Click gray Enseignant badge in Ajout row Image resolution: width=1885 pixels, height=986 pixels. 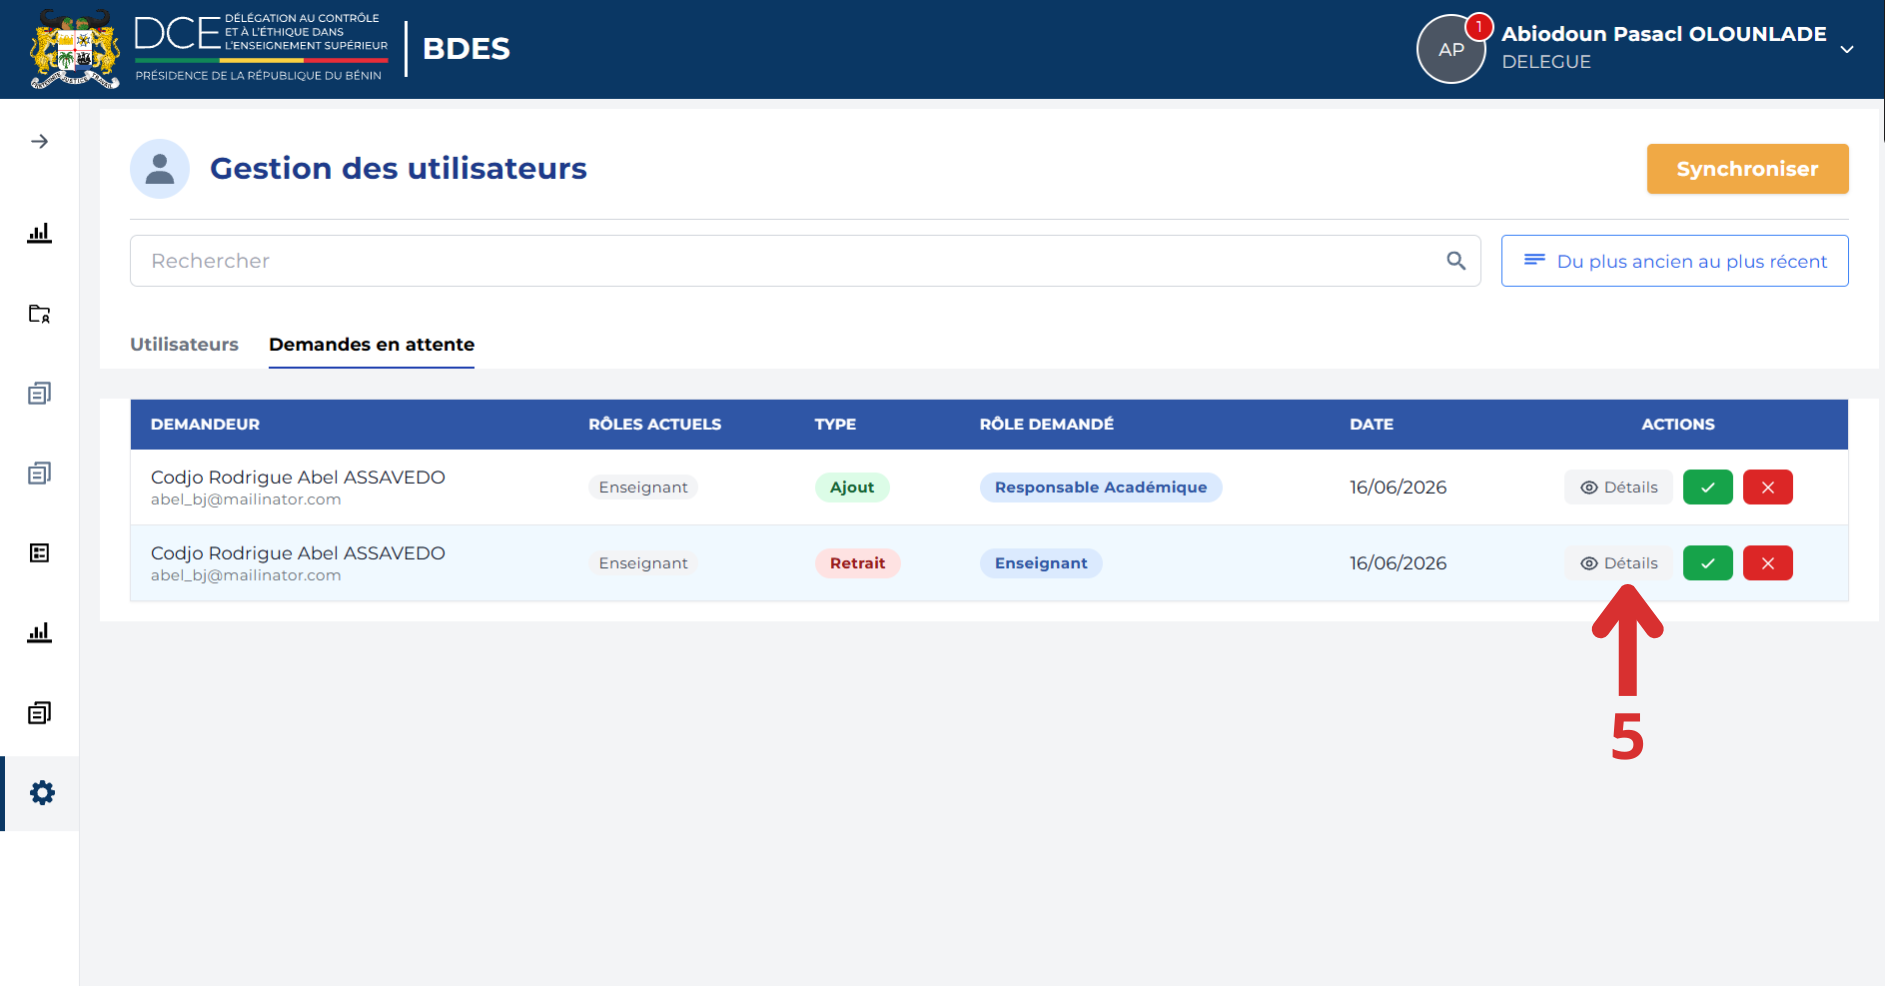click(x=643, y=487)
